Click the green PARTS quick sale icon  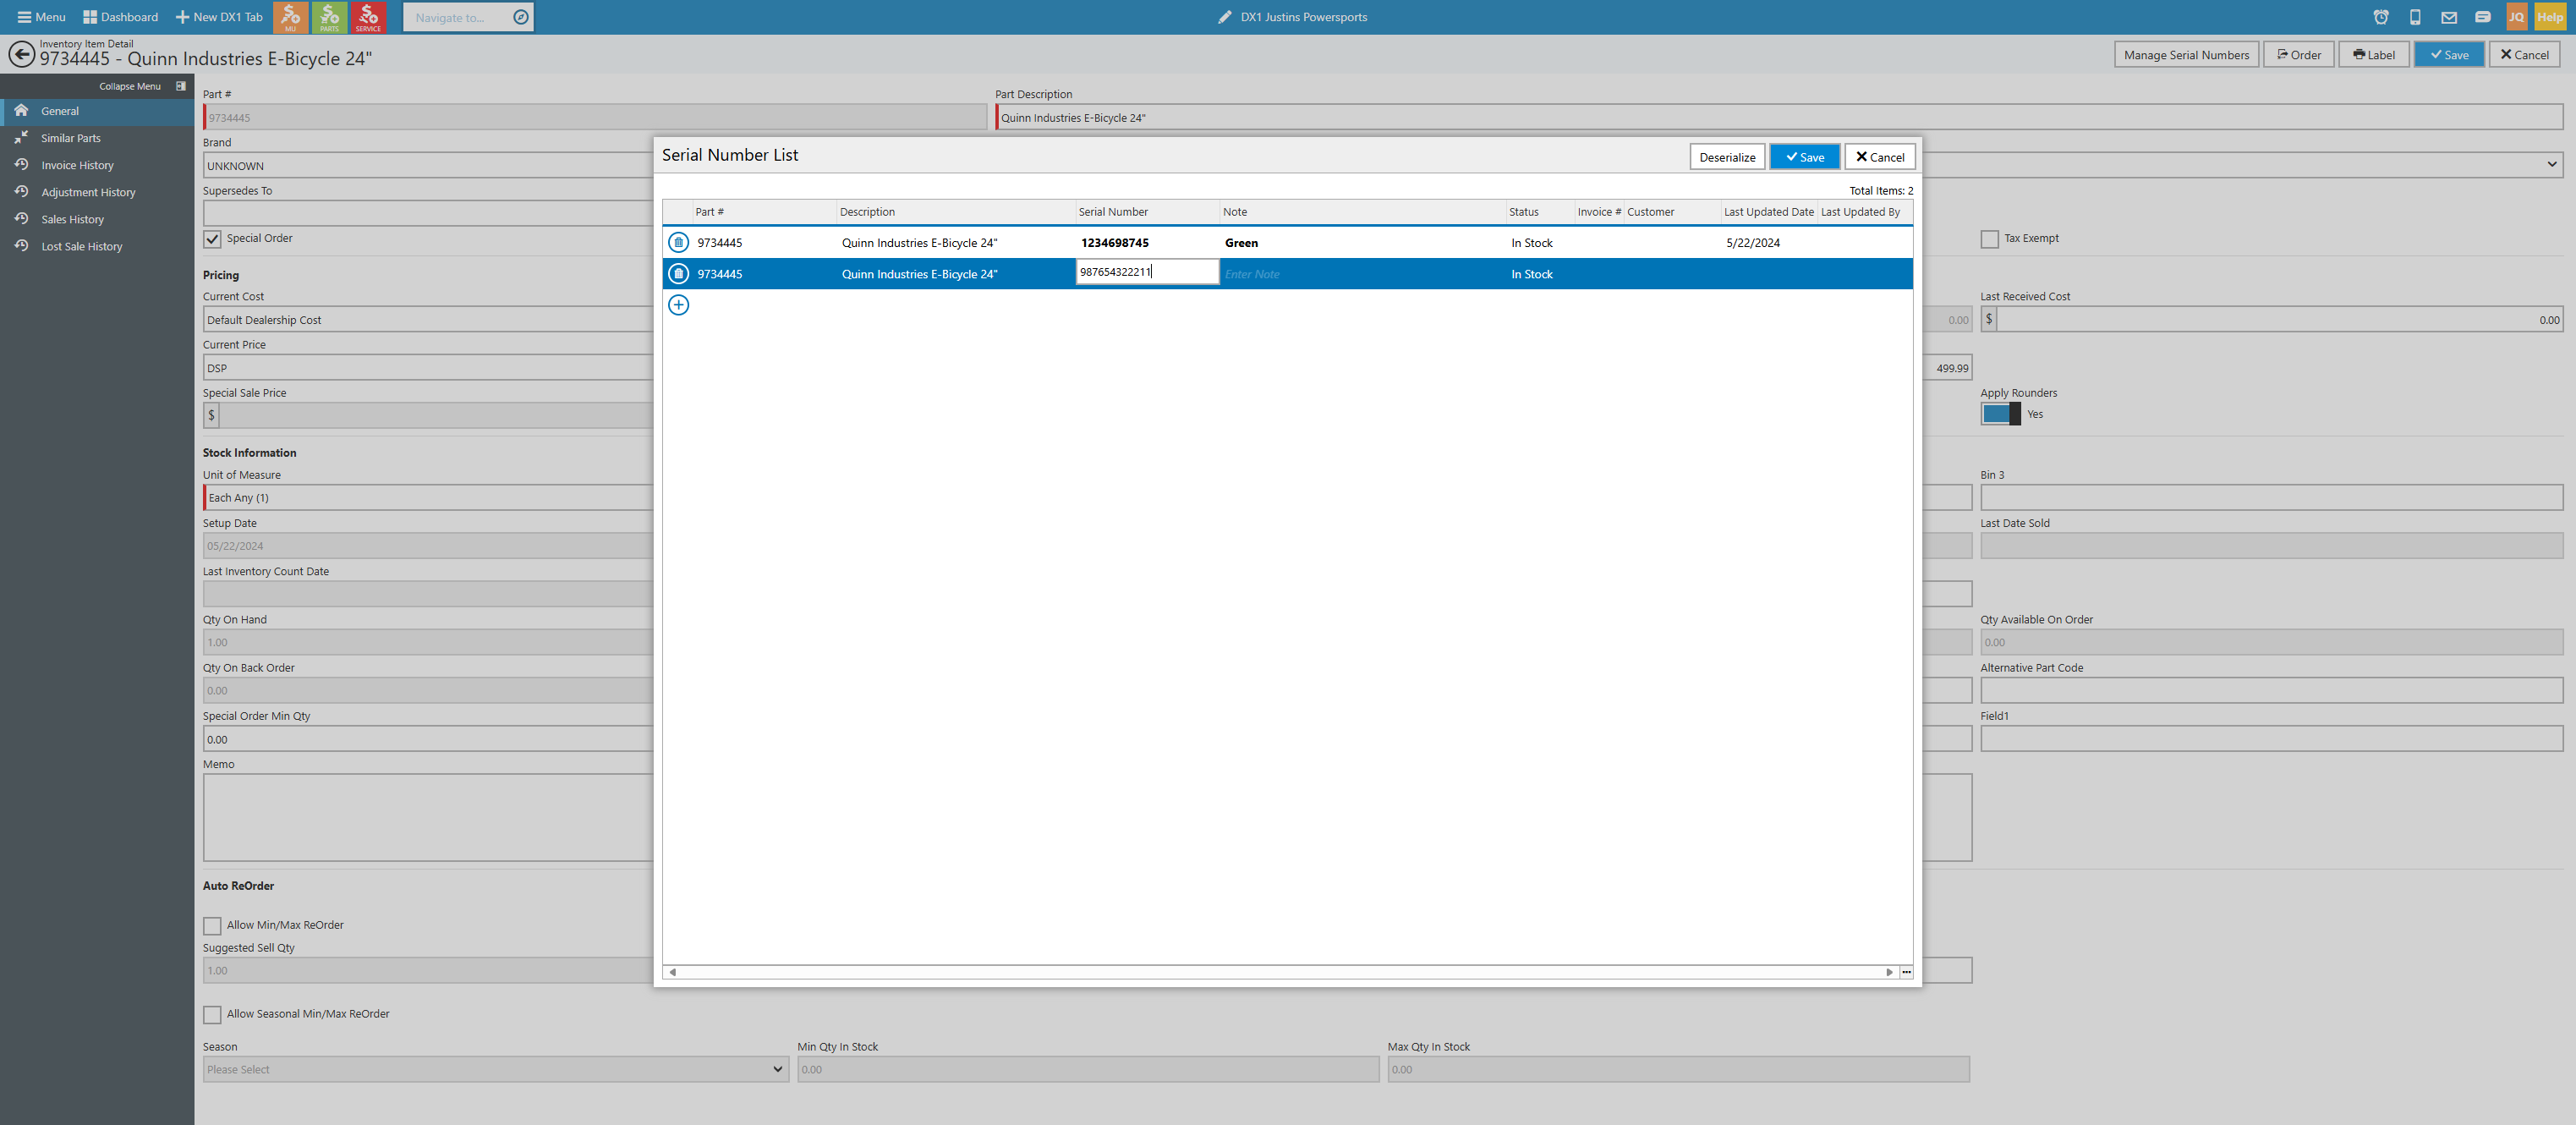pos(329,17)
